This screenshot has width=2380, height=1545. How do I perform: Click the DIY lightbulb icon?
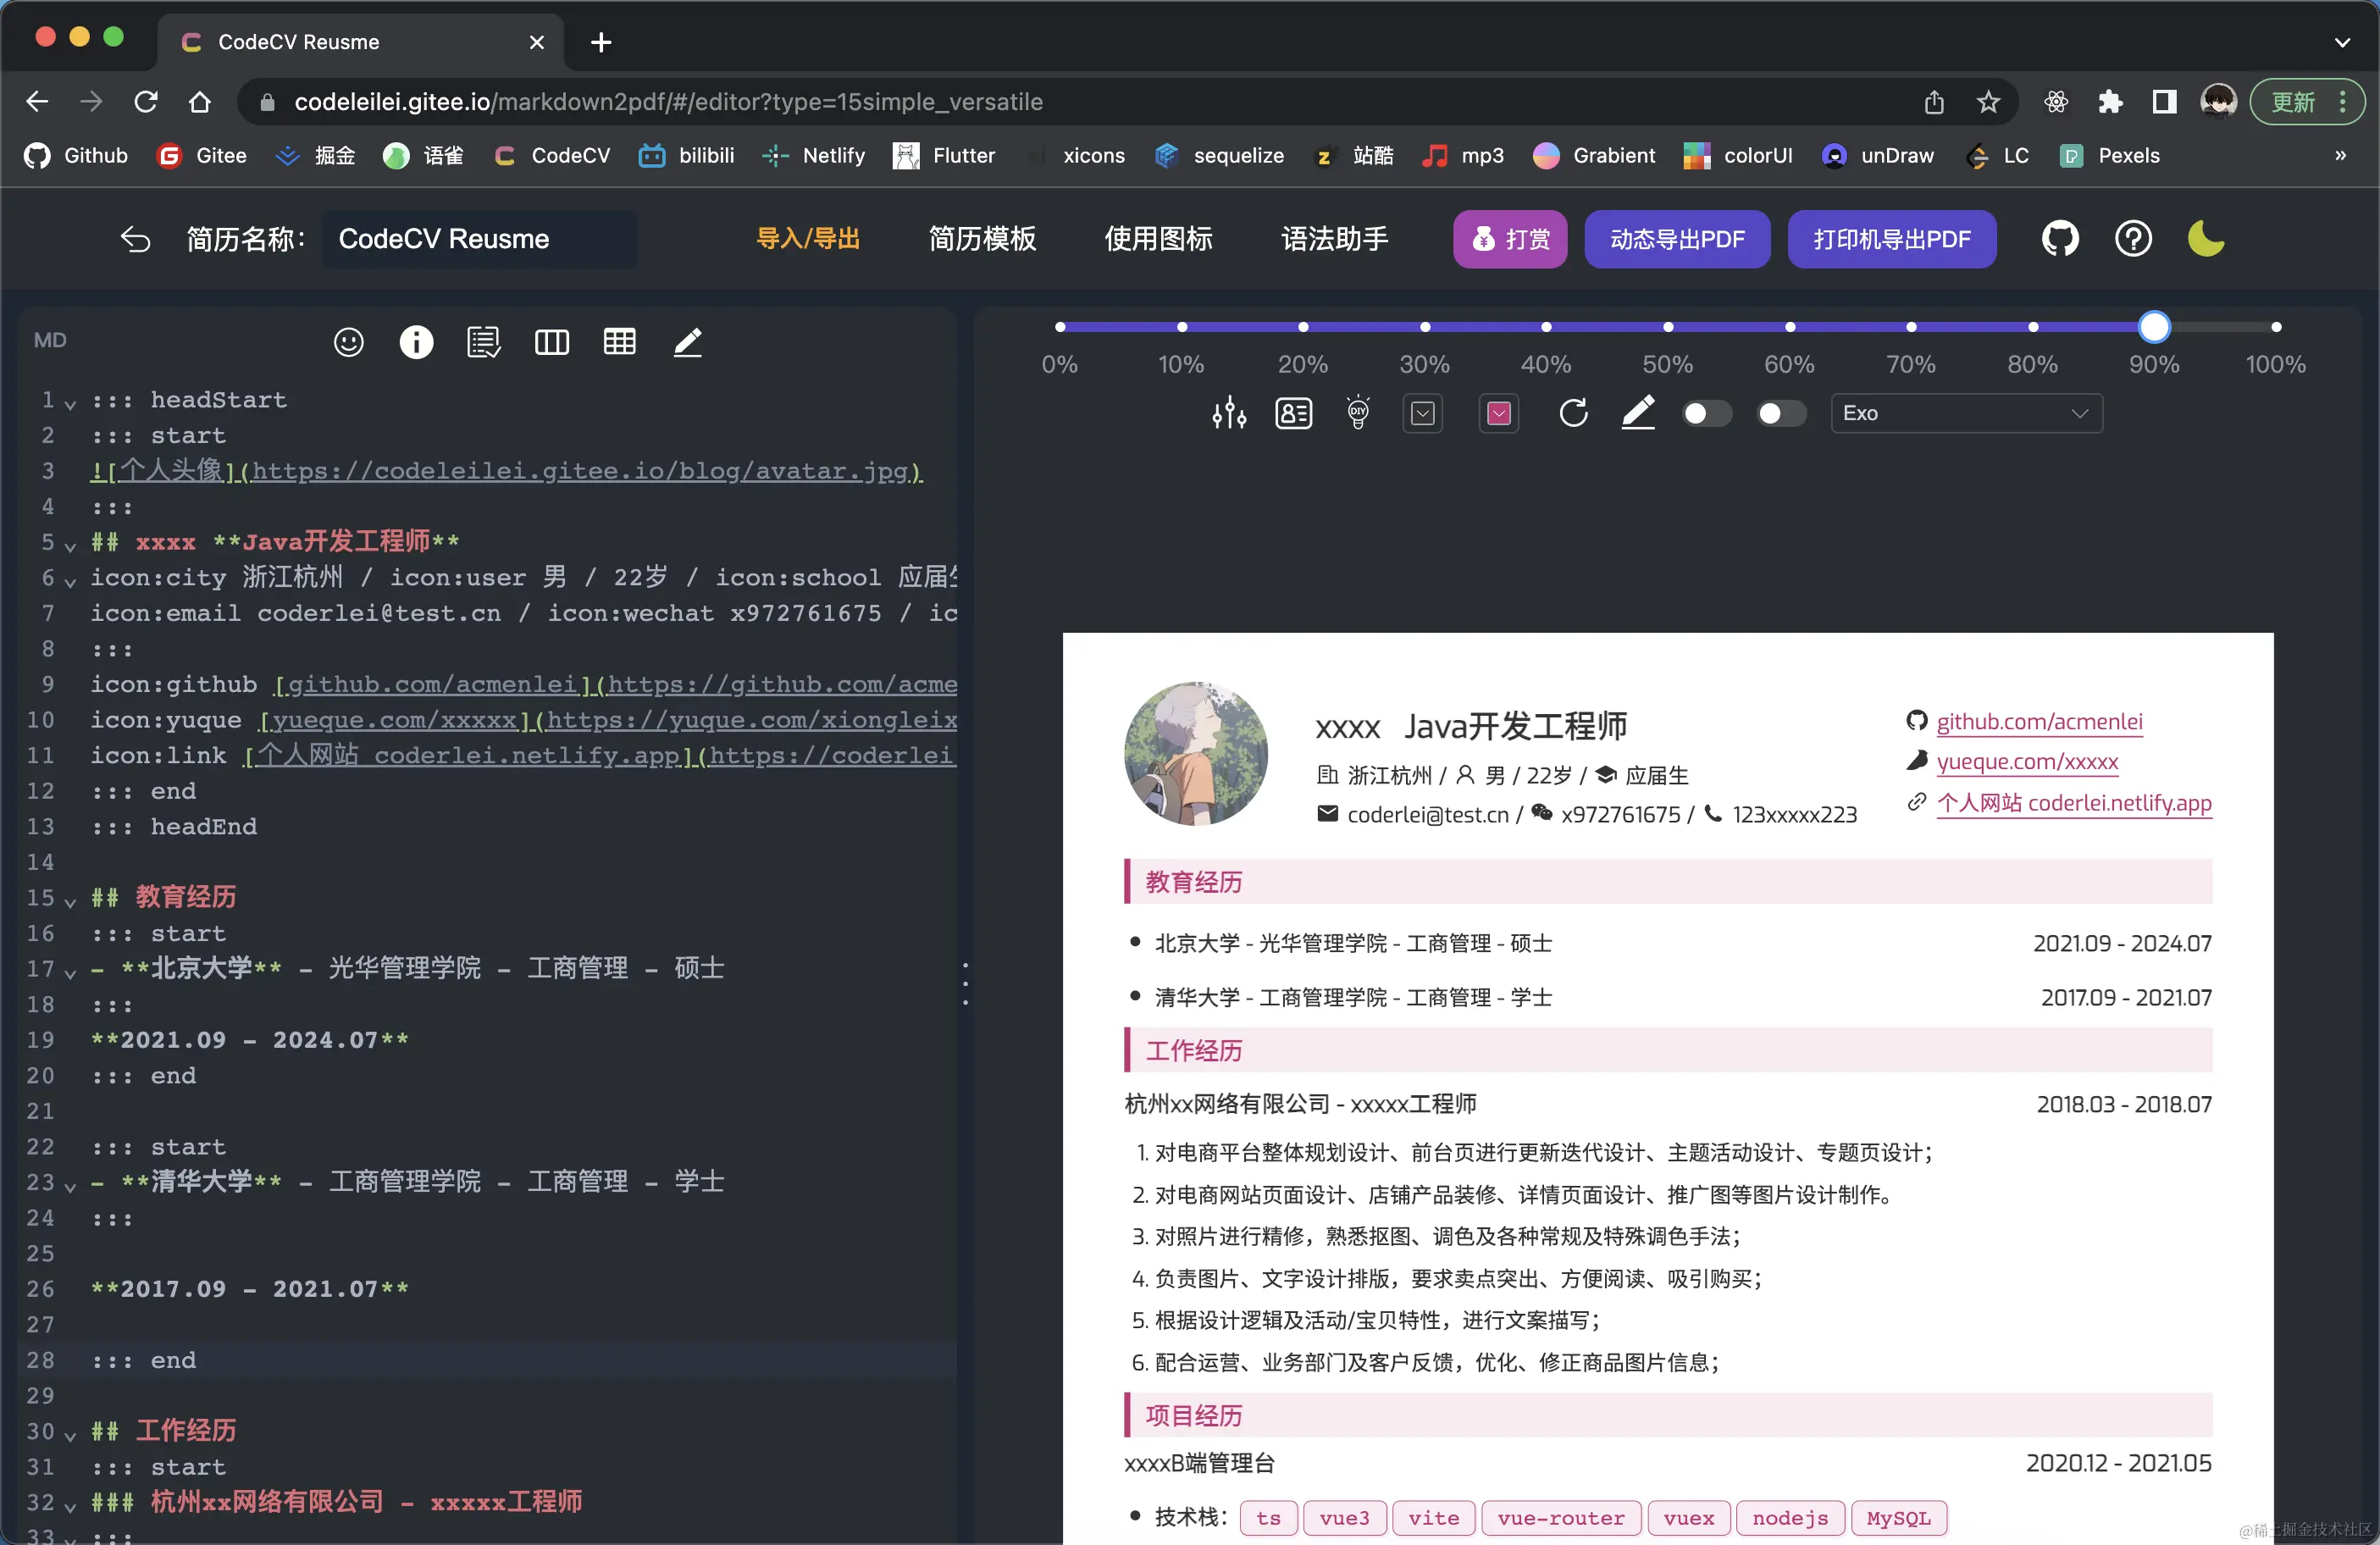click(x=1358, y=413)
